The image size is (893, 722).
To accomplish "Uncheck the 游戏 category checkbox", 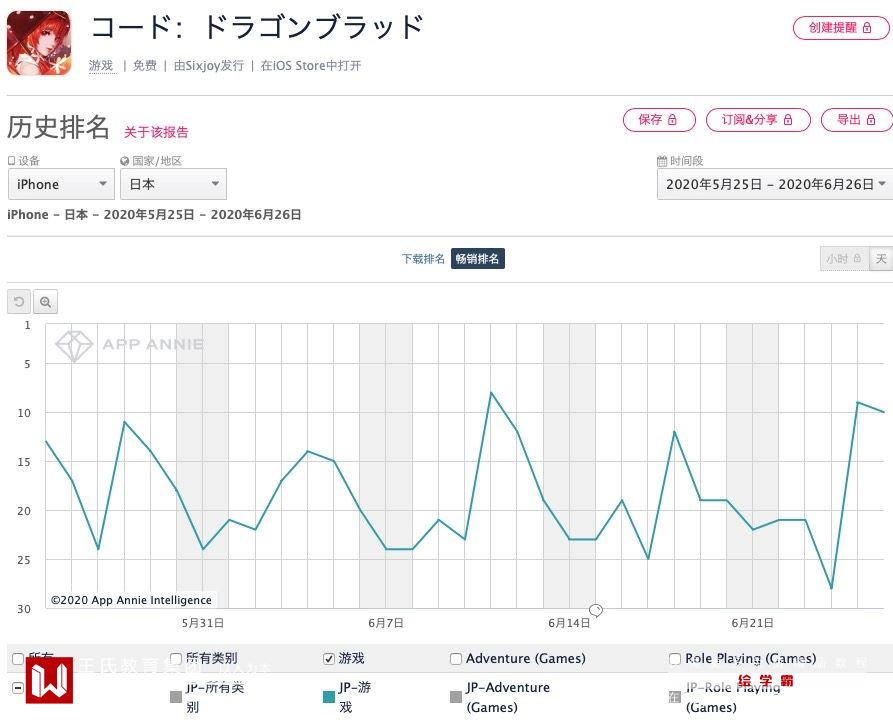I will (329, 659).
